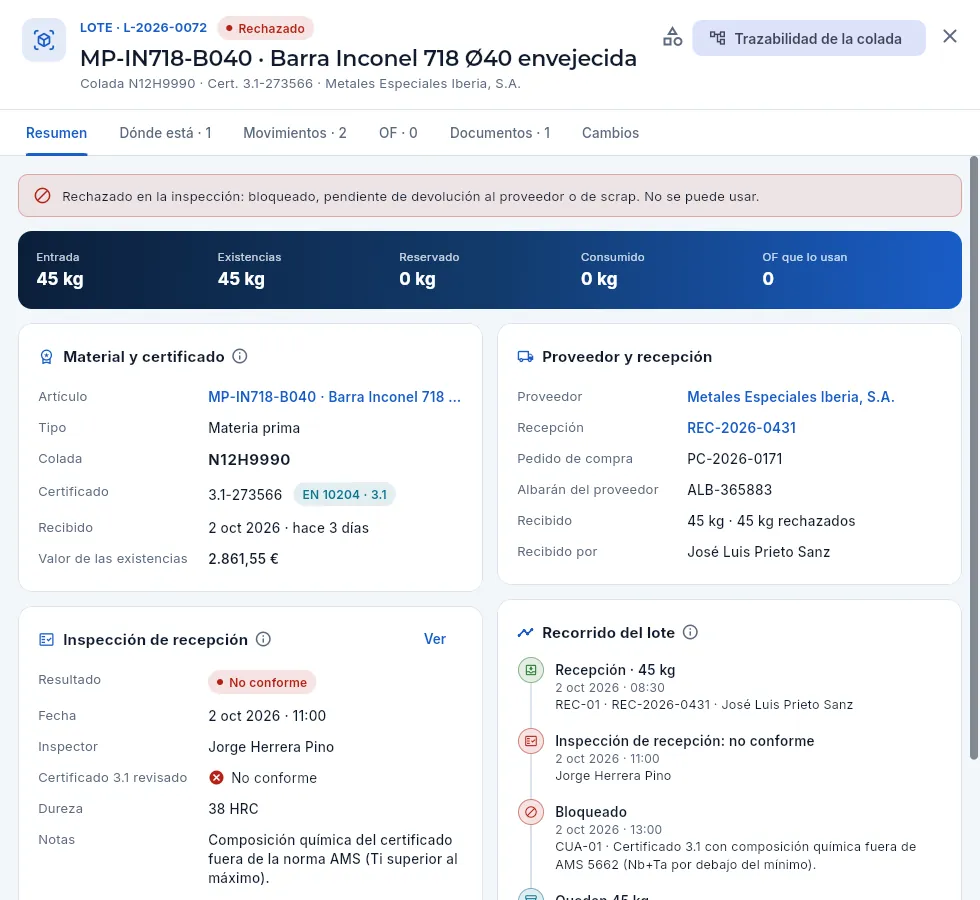Click Ver in Inspección de recepción
This screenshot has width=980, height=900.
click(435, 639)
